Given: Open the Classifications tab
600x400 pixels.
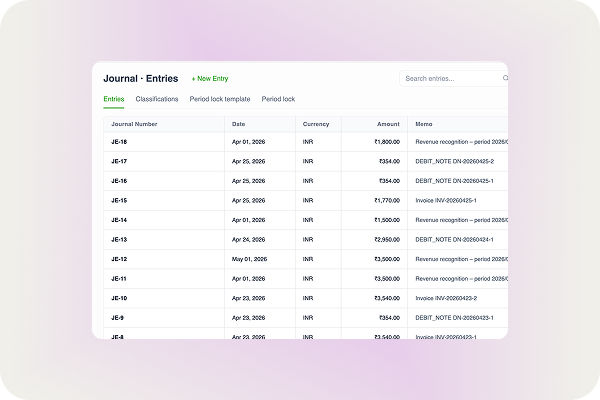Looking at the screenshot, I should 157,99.
